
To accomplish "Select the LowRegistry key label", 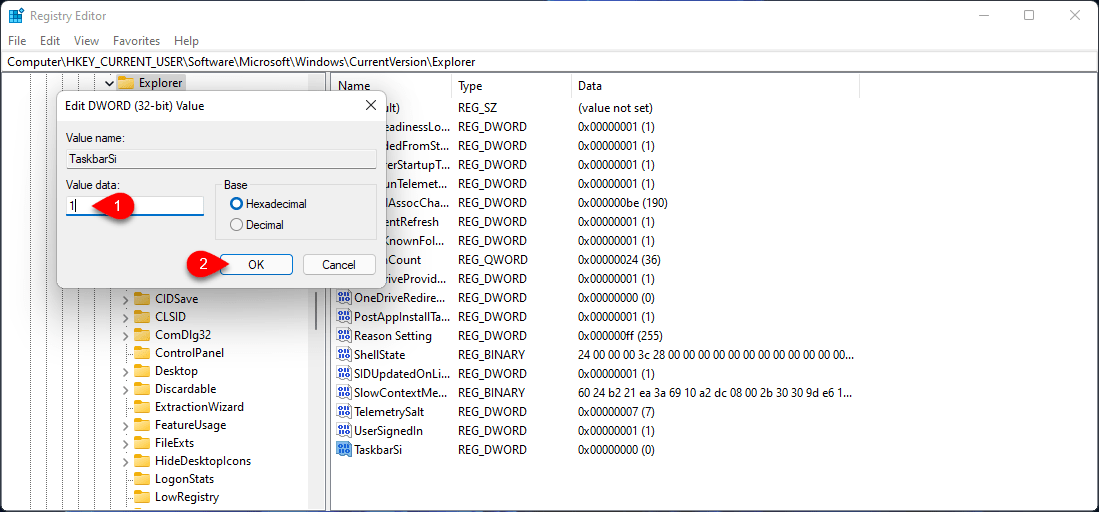I will click(x=187, y=497).
